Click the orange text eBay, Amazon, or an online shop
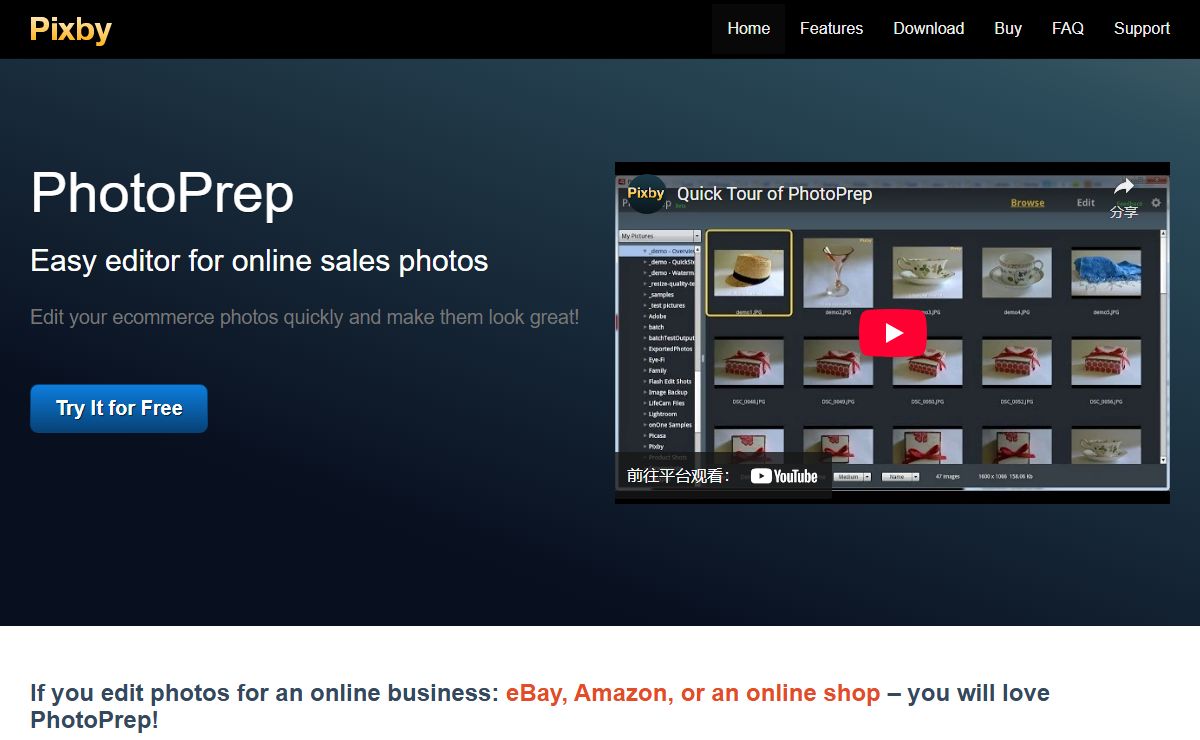The width and height of the screenshot is (1200, 740). (x=693, y=693)
